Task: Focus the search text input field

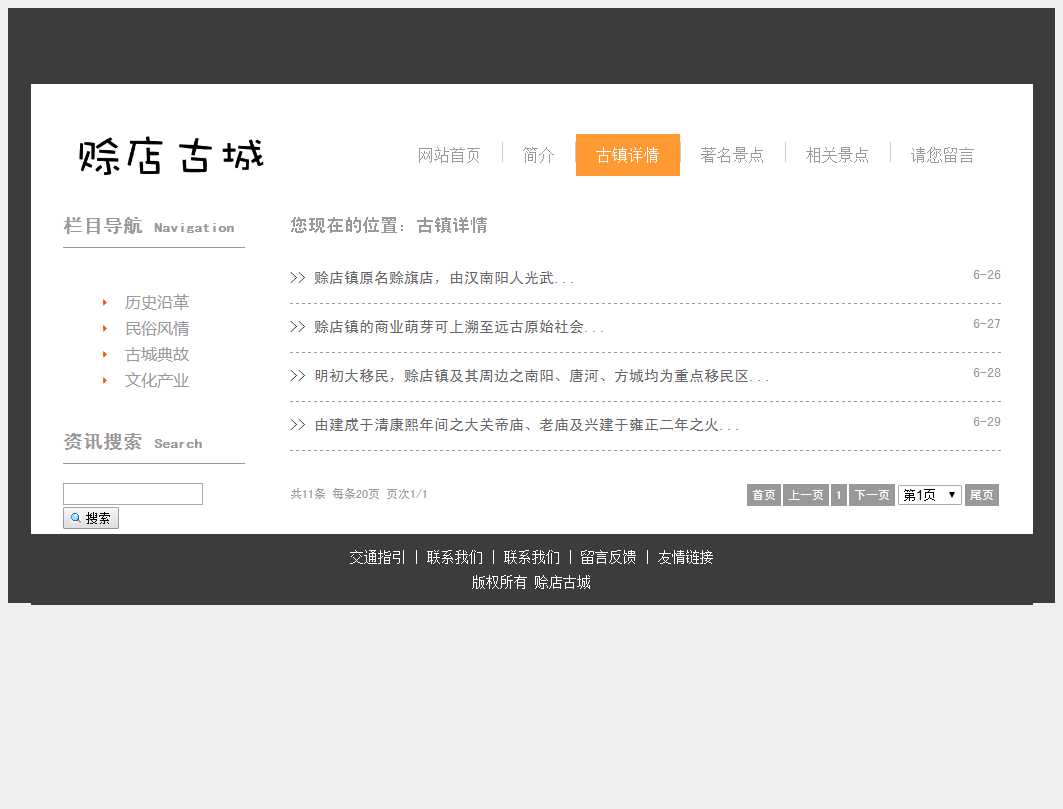Action: click(133, 494)
